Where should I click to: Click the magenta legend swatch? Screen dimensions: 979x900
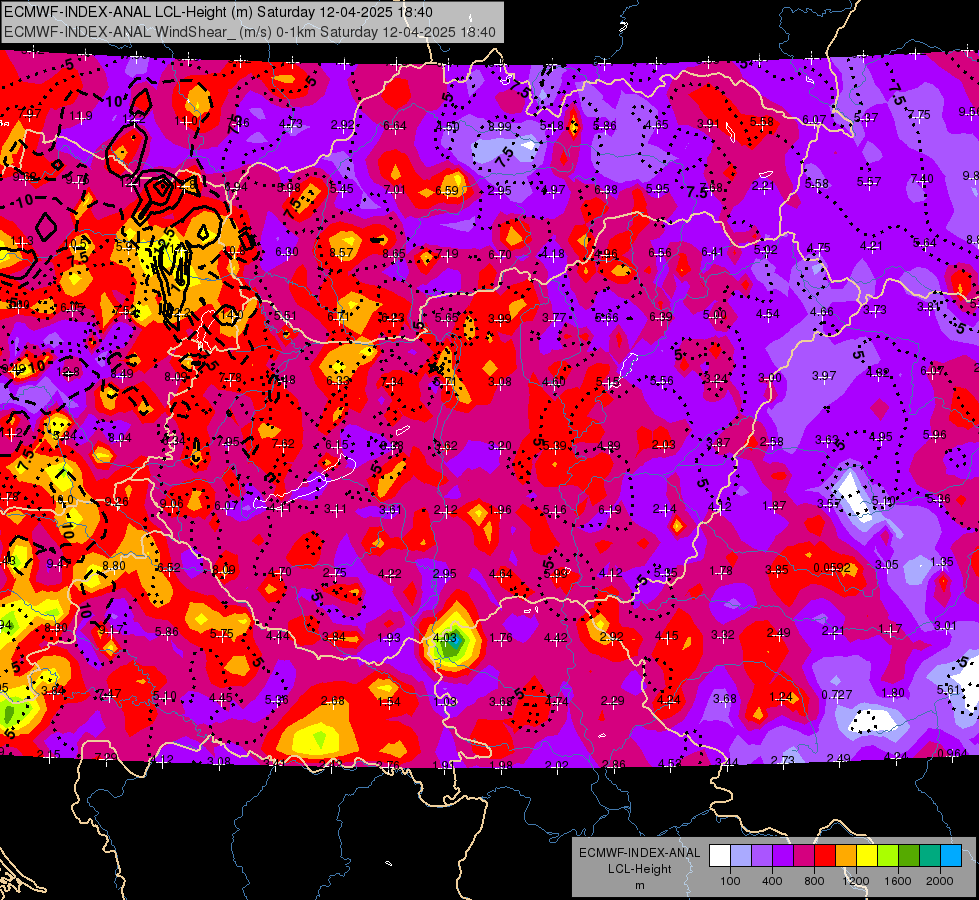click(x=804, y=856)
